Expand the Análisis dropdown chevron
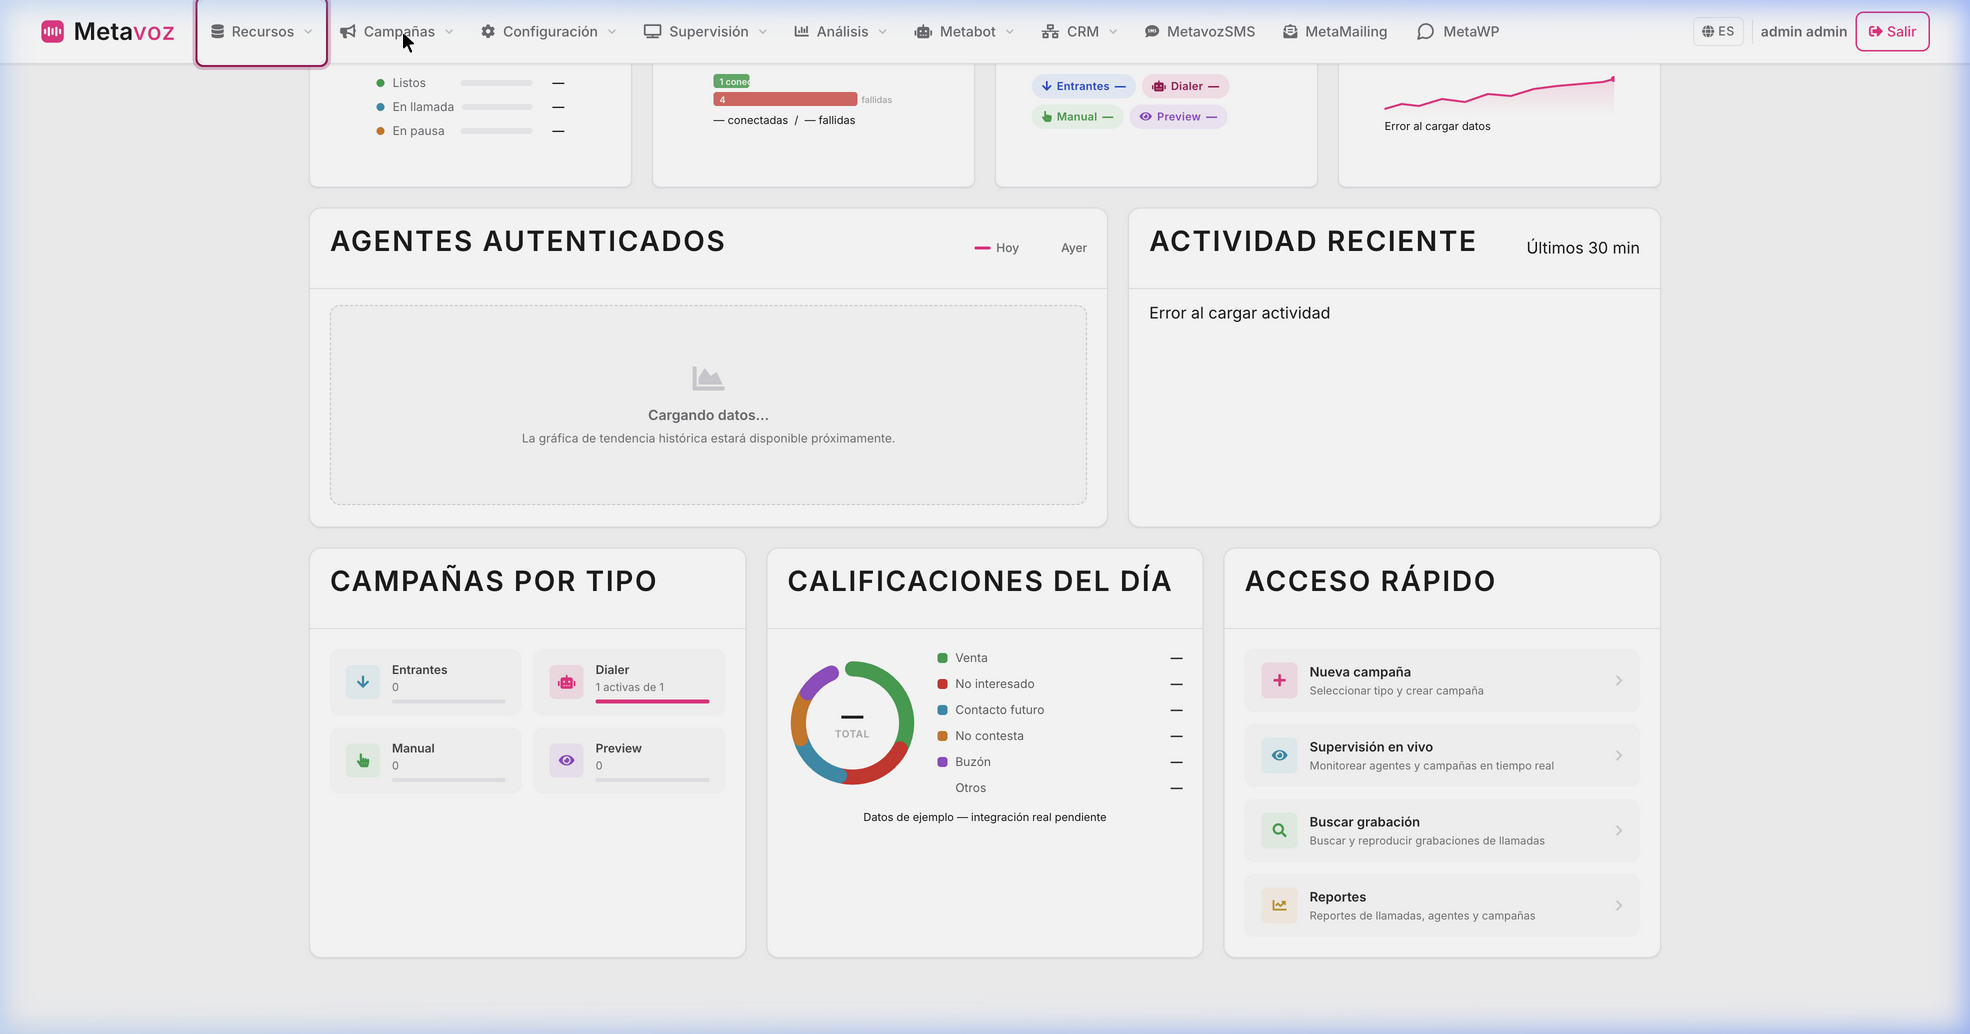The image size is (1970, 1034). (883, 32)
